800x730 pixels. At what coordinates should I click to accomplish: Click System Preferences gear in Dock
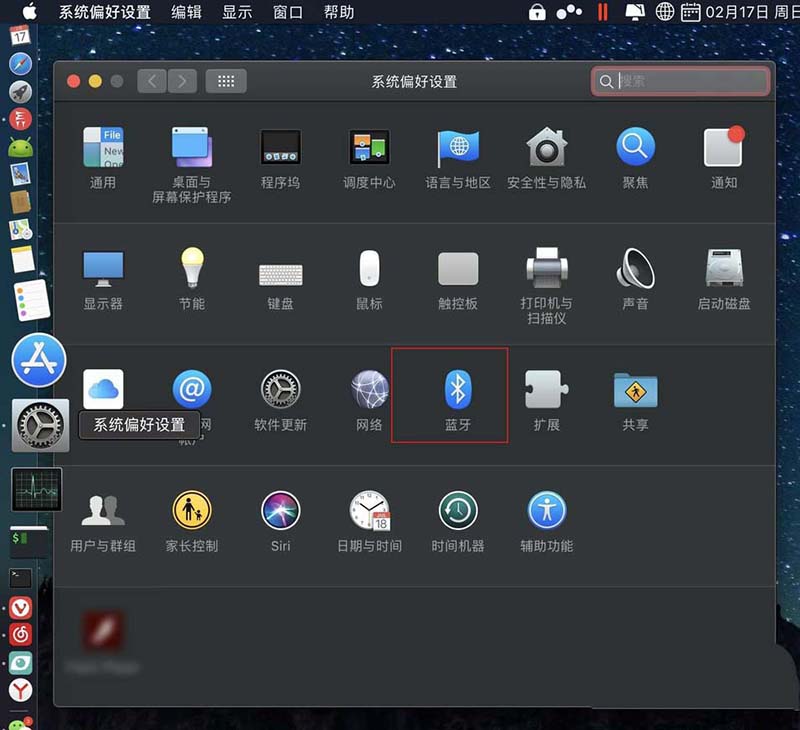[40, 425]
